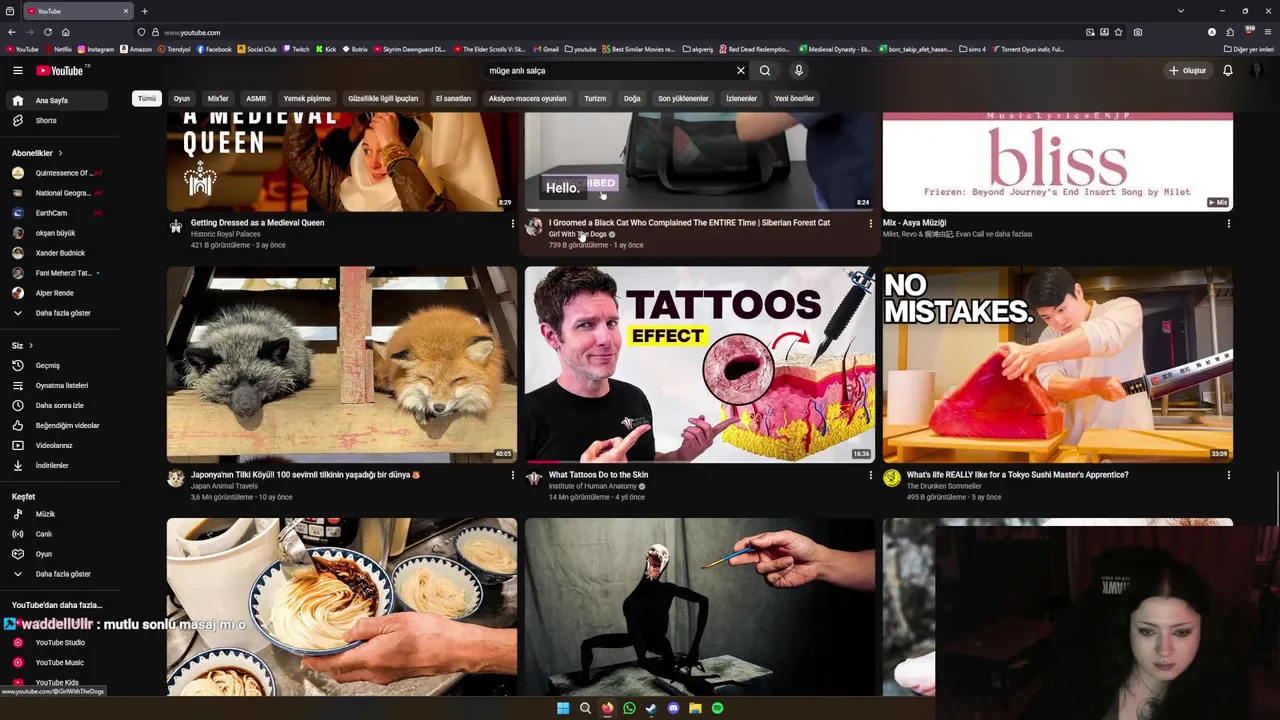Select the Mix'ler filter chip

tap(218, 98)
